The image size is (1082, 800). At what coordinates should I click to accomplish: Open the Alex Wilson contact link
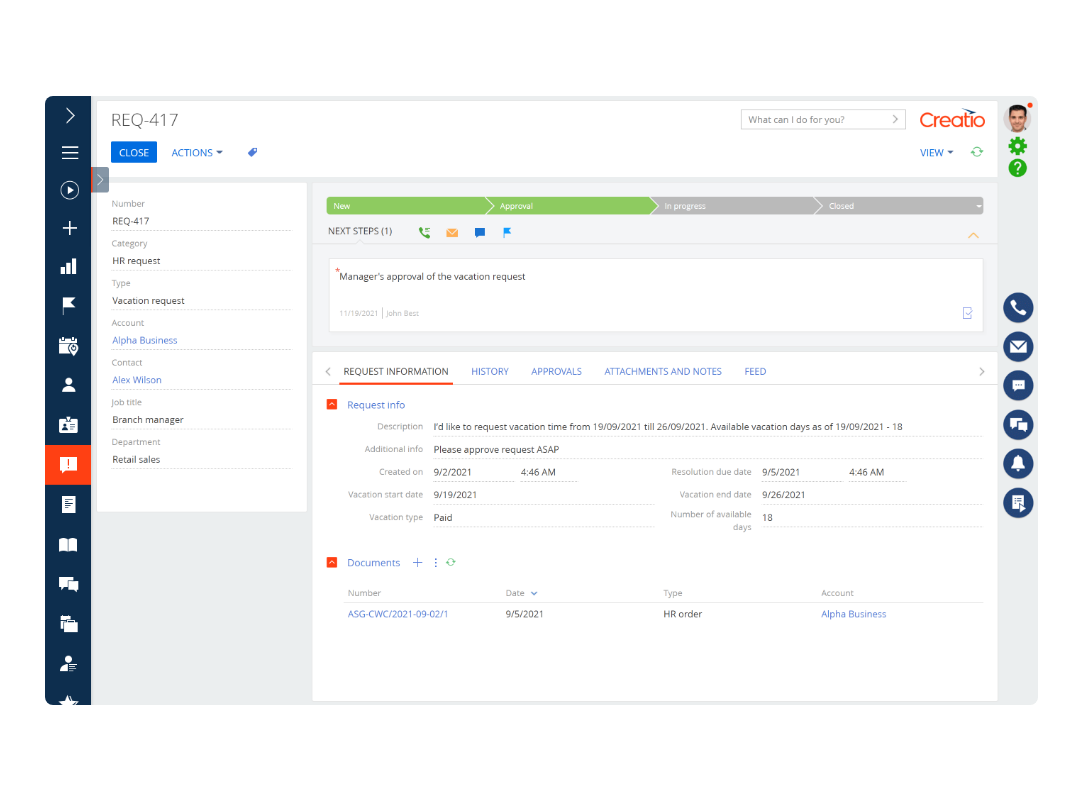[x=137, y=380]
